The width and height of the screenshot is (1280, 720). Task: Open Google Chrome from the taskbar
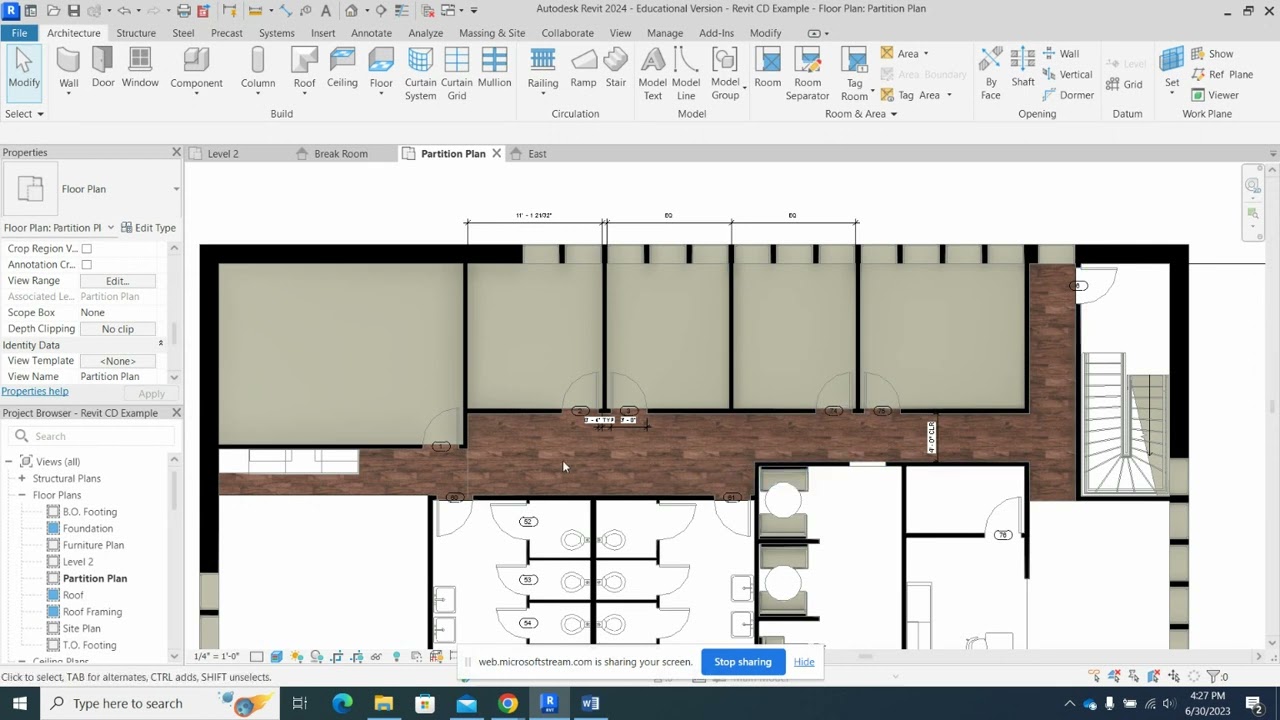[508, 703]
